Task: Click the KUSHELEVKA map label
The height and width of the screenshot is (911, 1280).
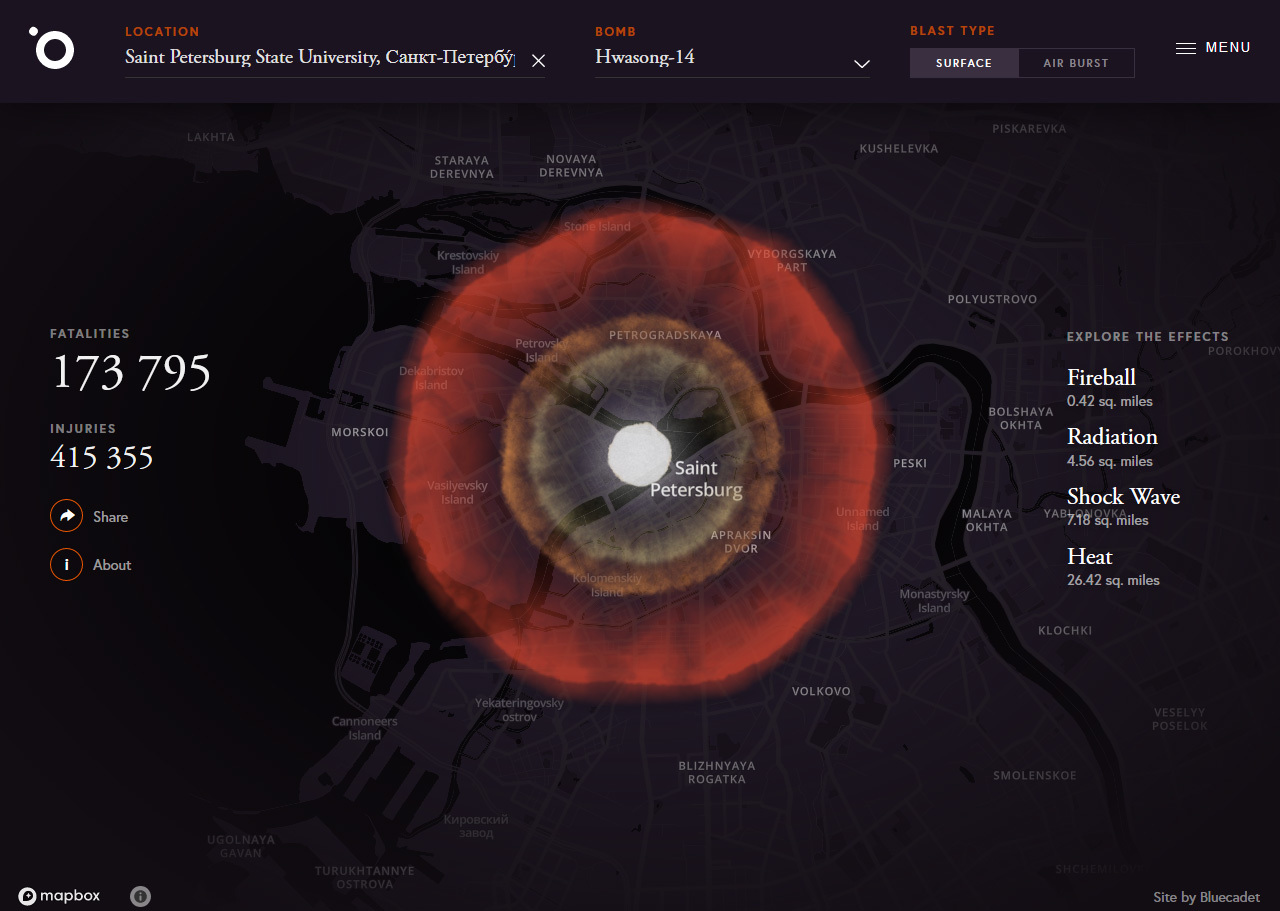Action: (899, 148)
